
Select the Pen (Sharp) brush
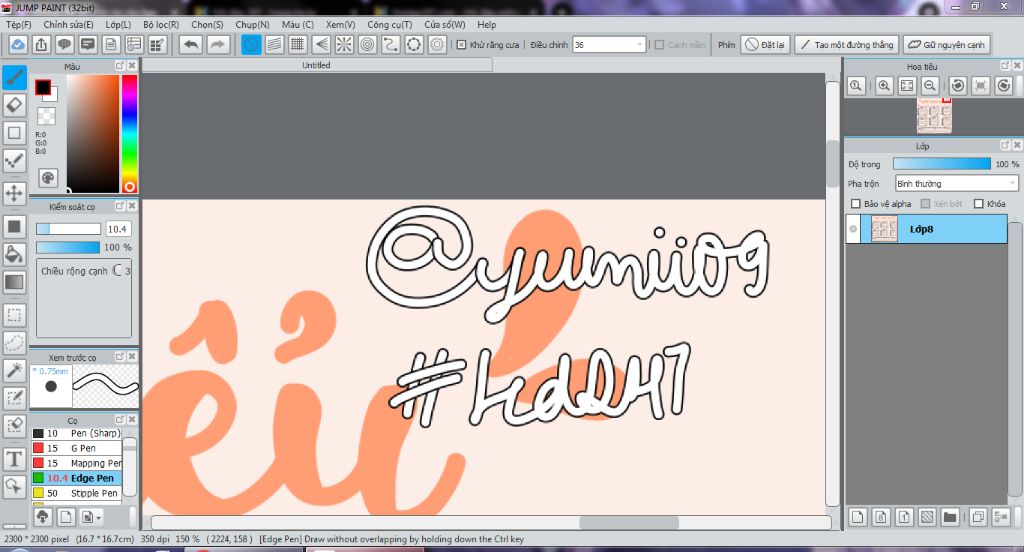click(x=76, y=433)
